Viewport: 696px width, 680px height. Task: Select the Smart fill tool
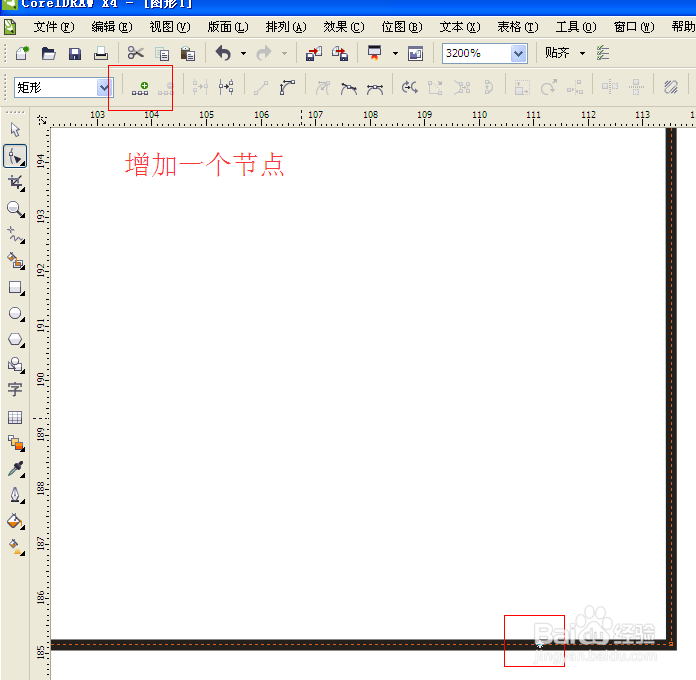[16, 261]
